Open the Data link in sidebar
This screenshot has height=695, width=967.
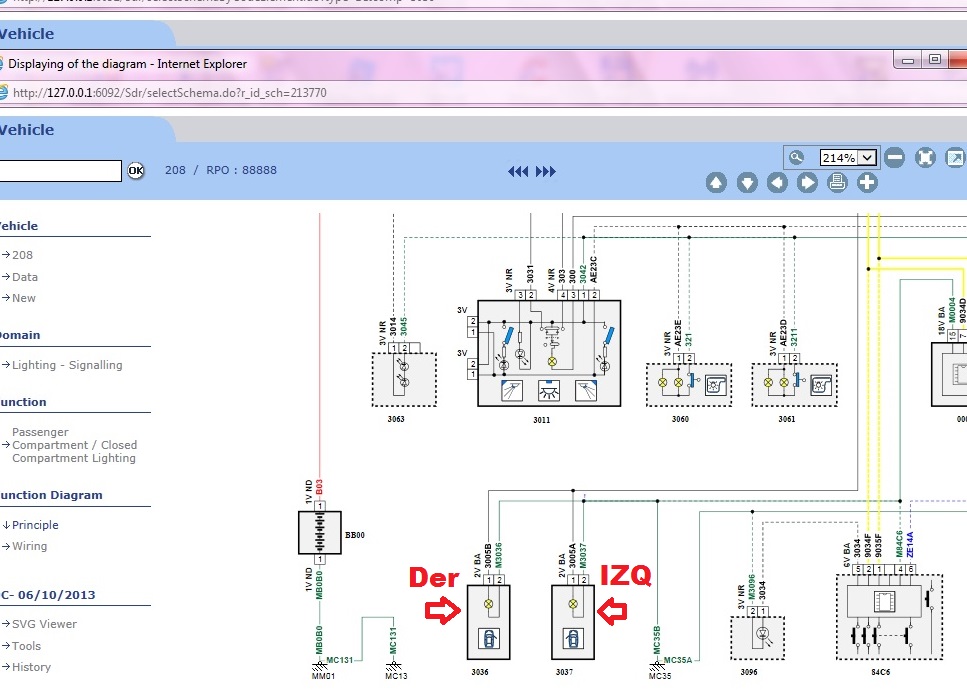(x=25, y=277)
